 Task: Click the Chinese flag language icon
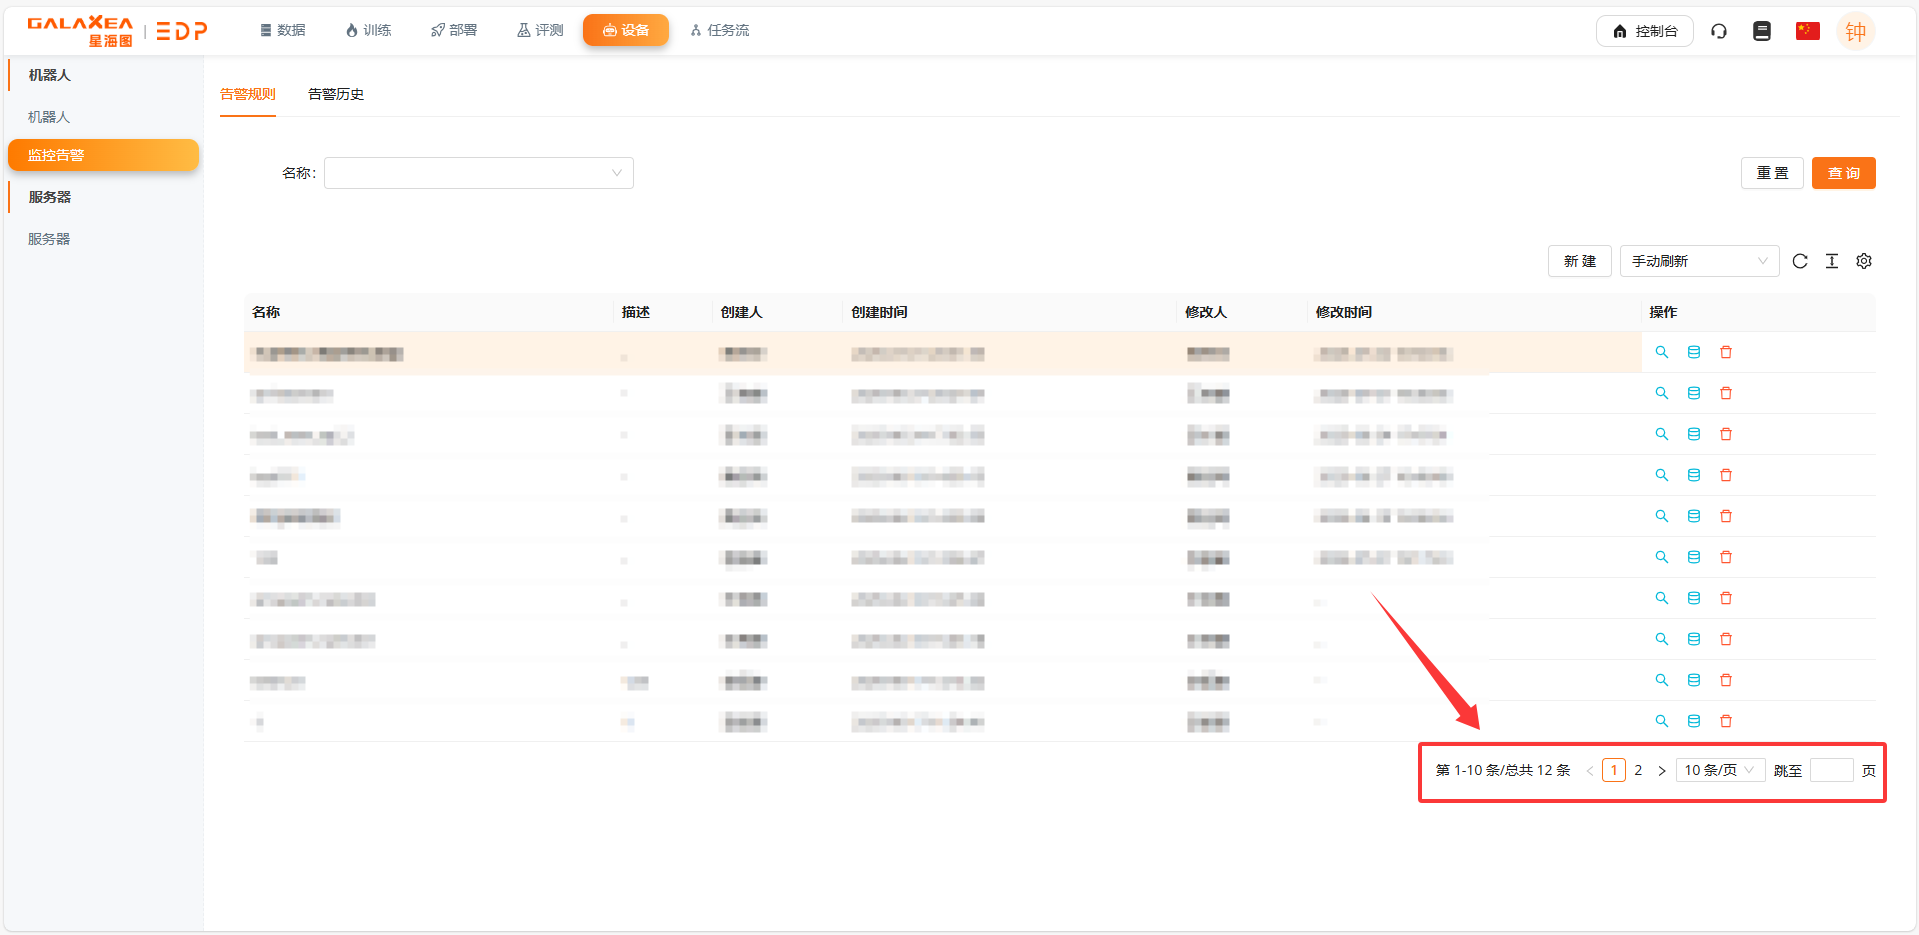pos(1807,31)
